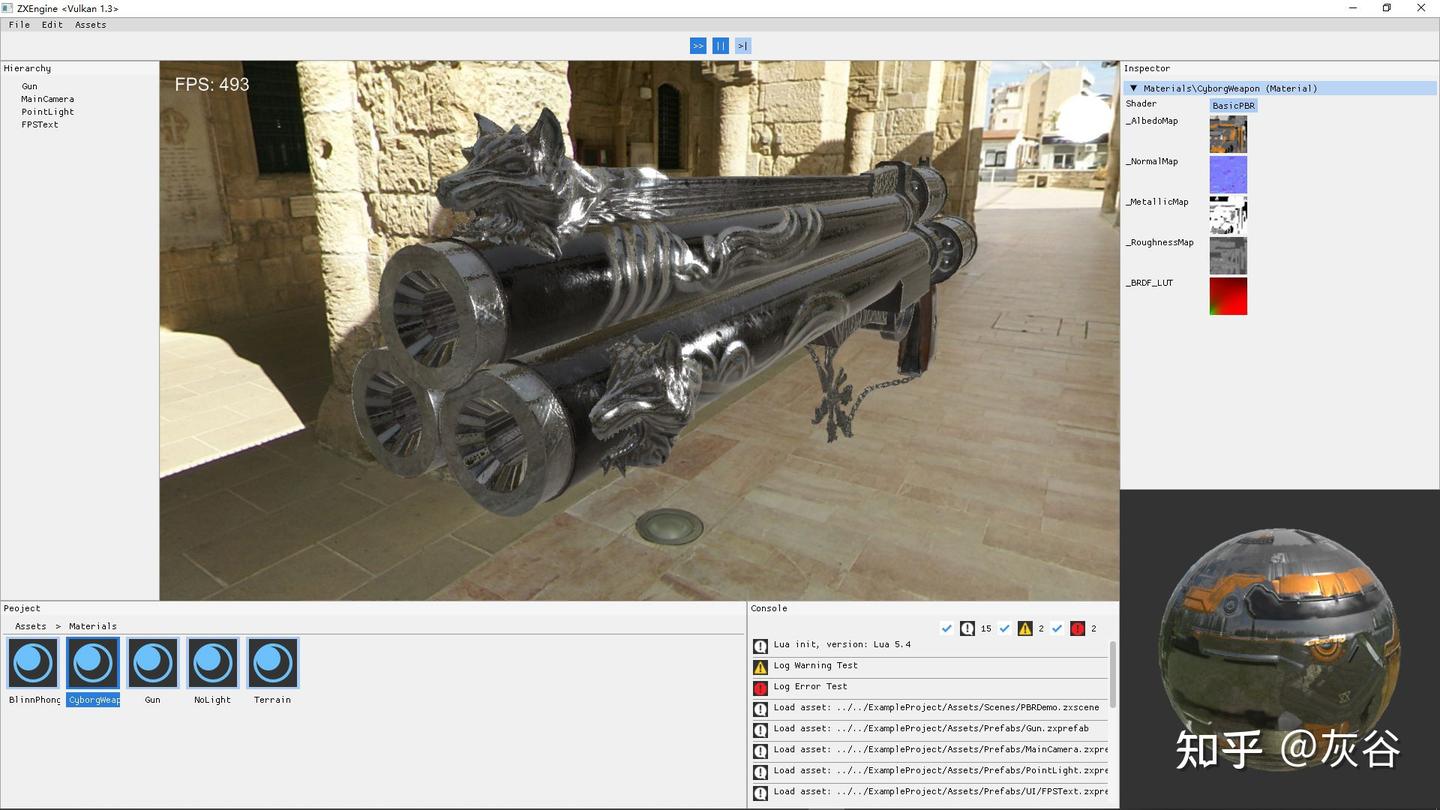The height and width of the screenshot is (810, 1440).
Task: Click the step-frame button in the toolbar
Action: [743, 45]
